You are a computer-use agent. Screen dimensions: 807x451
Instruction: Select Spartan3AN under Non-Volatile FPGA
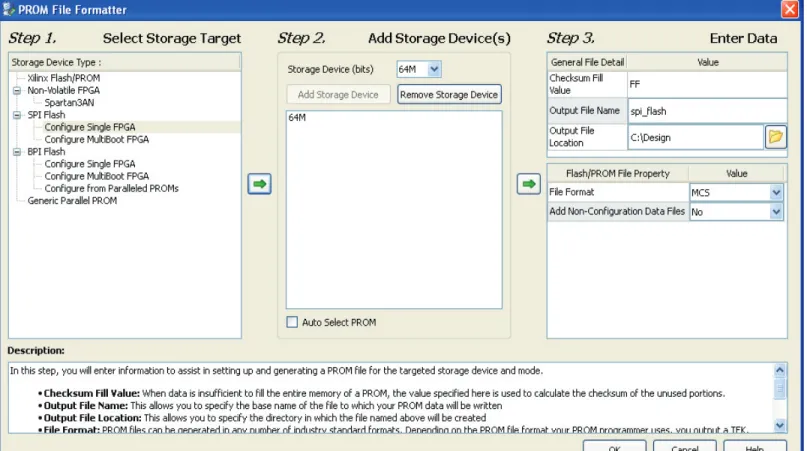pyautogui.click(x=69, y=102)
